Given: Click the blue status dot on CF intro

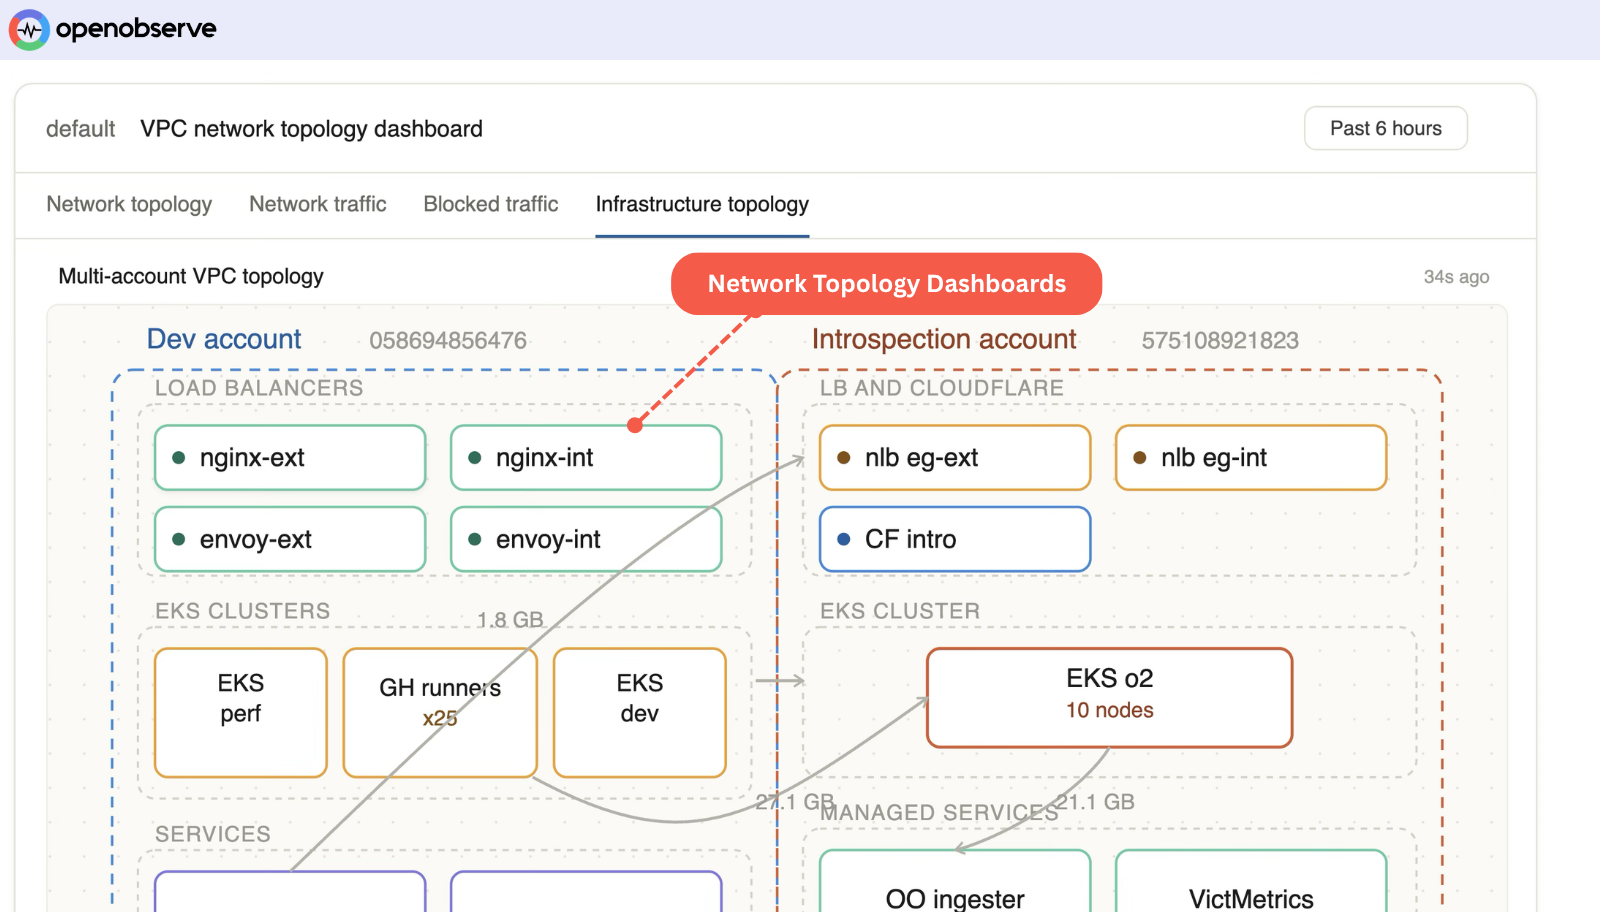Looking at the screenshot, I should tap(844, 539).
